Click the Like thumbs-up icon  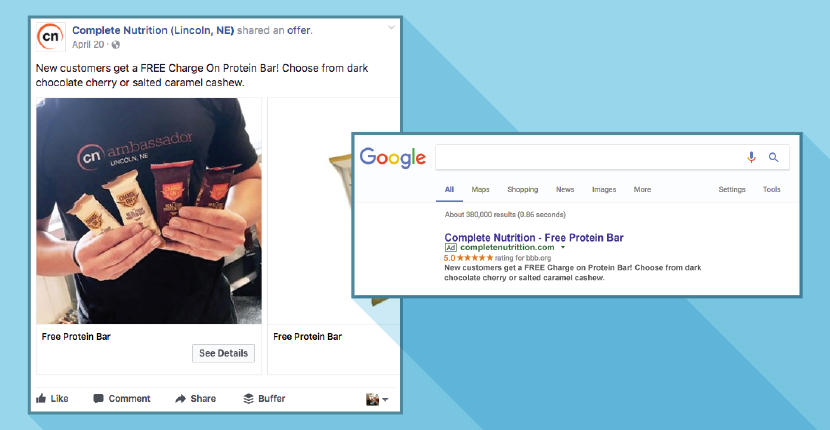(41, 399)
